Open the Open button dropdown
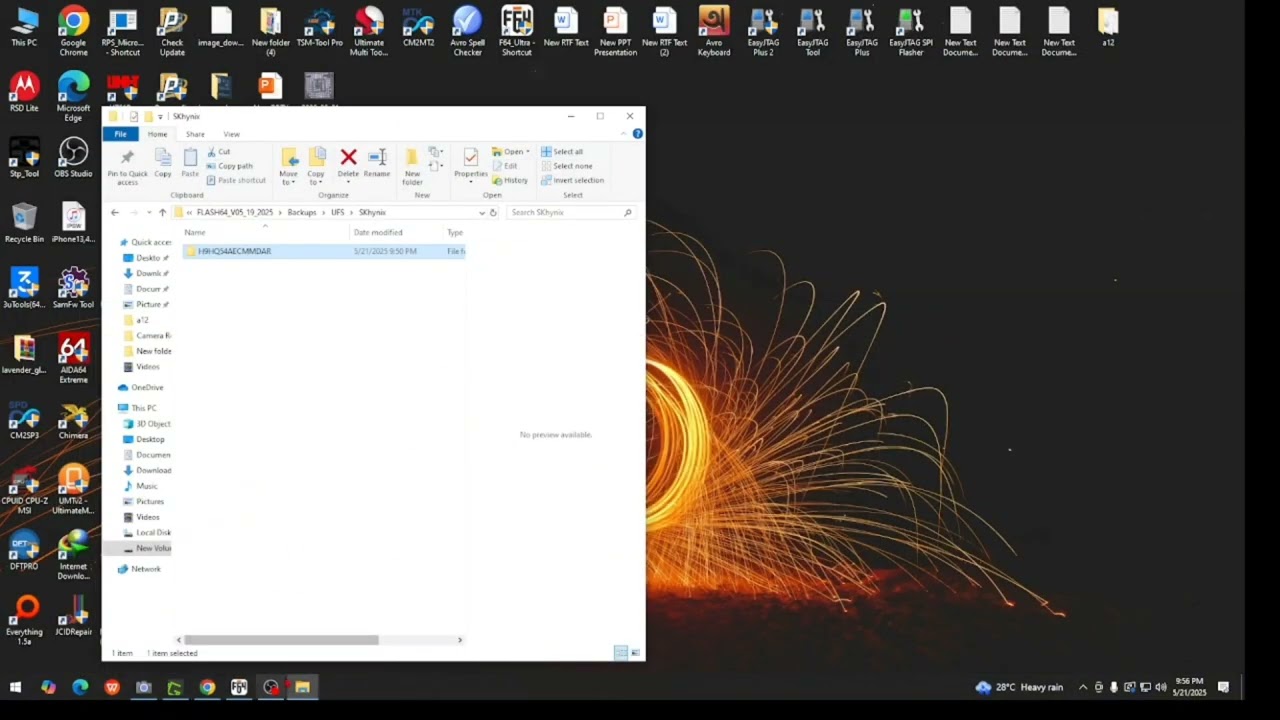 (528, 152)
